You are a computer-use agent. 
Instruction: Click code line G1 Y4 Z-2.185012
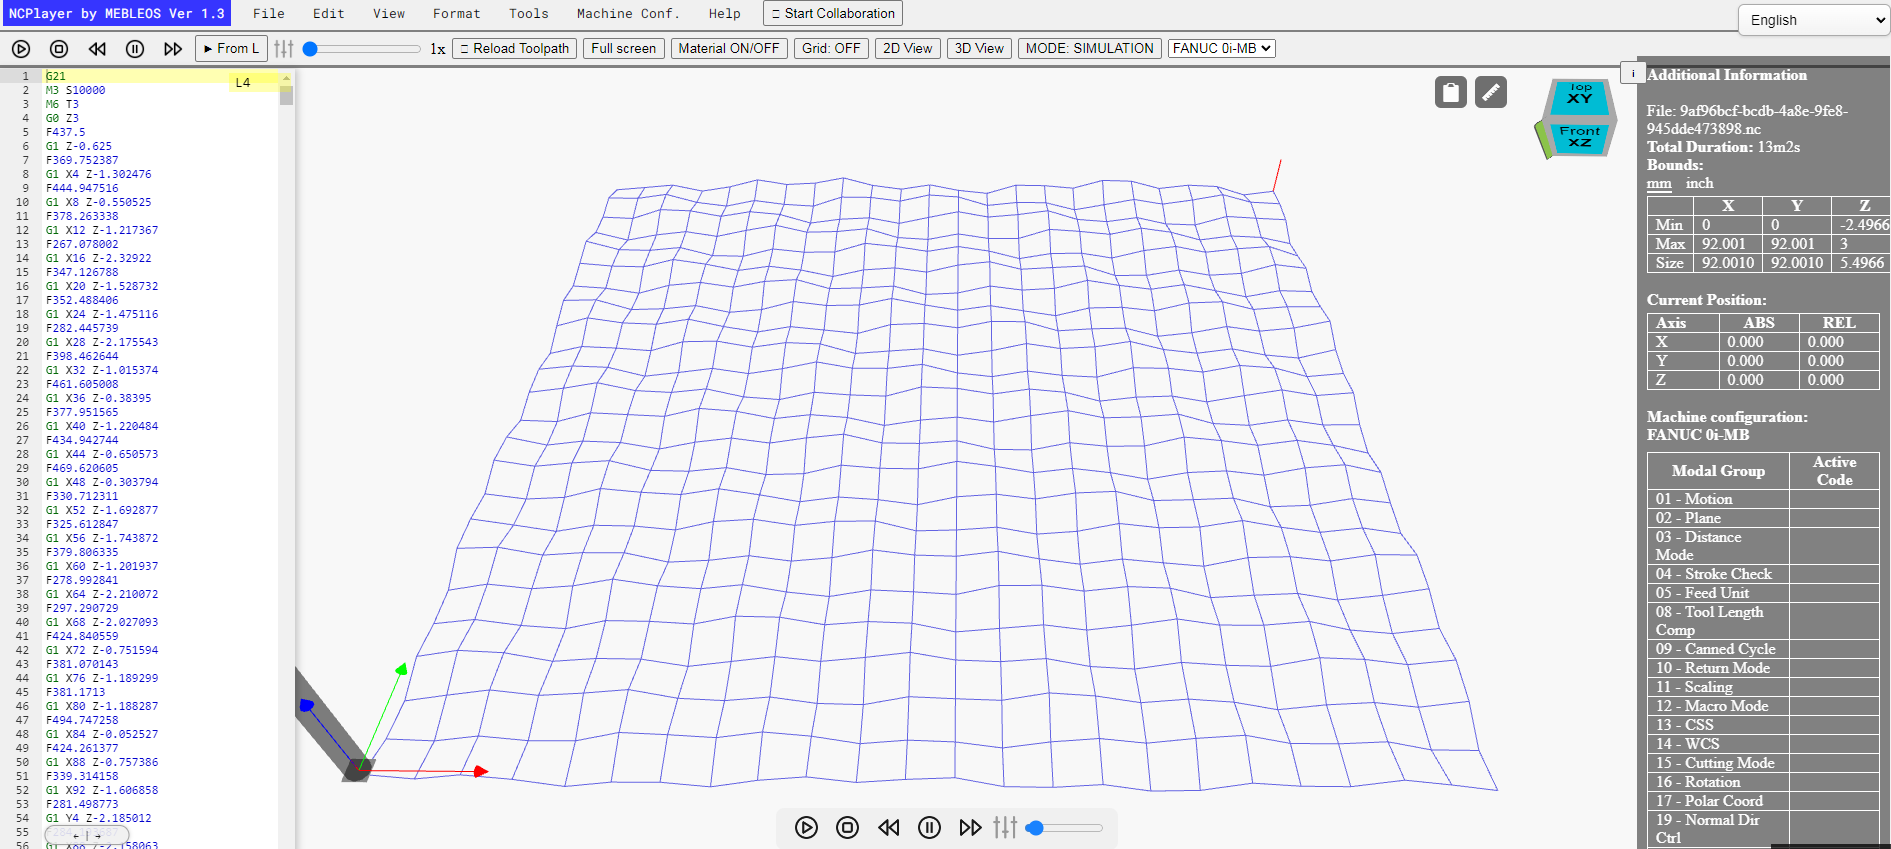[99, 818]
